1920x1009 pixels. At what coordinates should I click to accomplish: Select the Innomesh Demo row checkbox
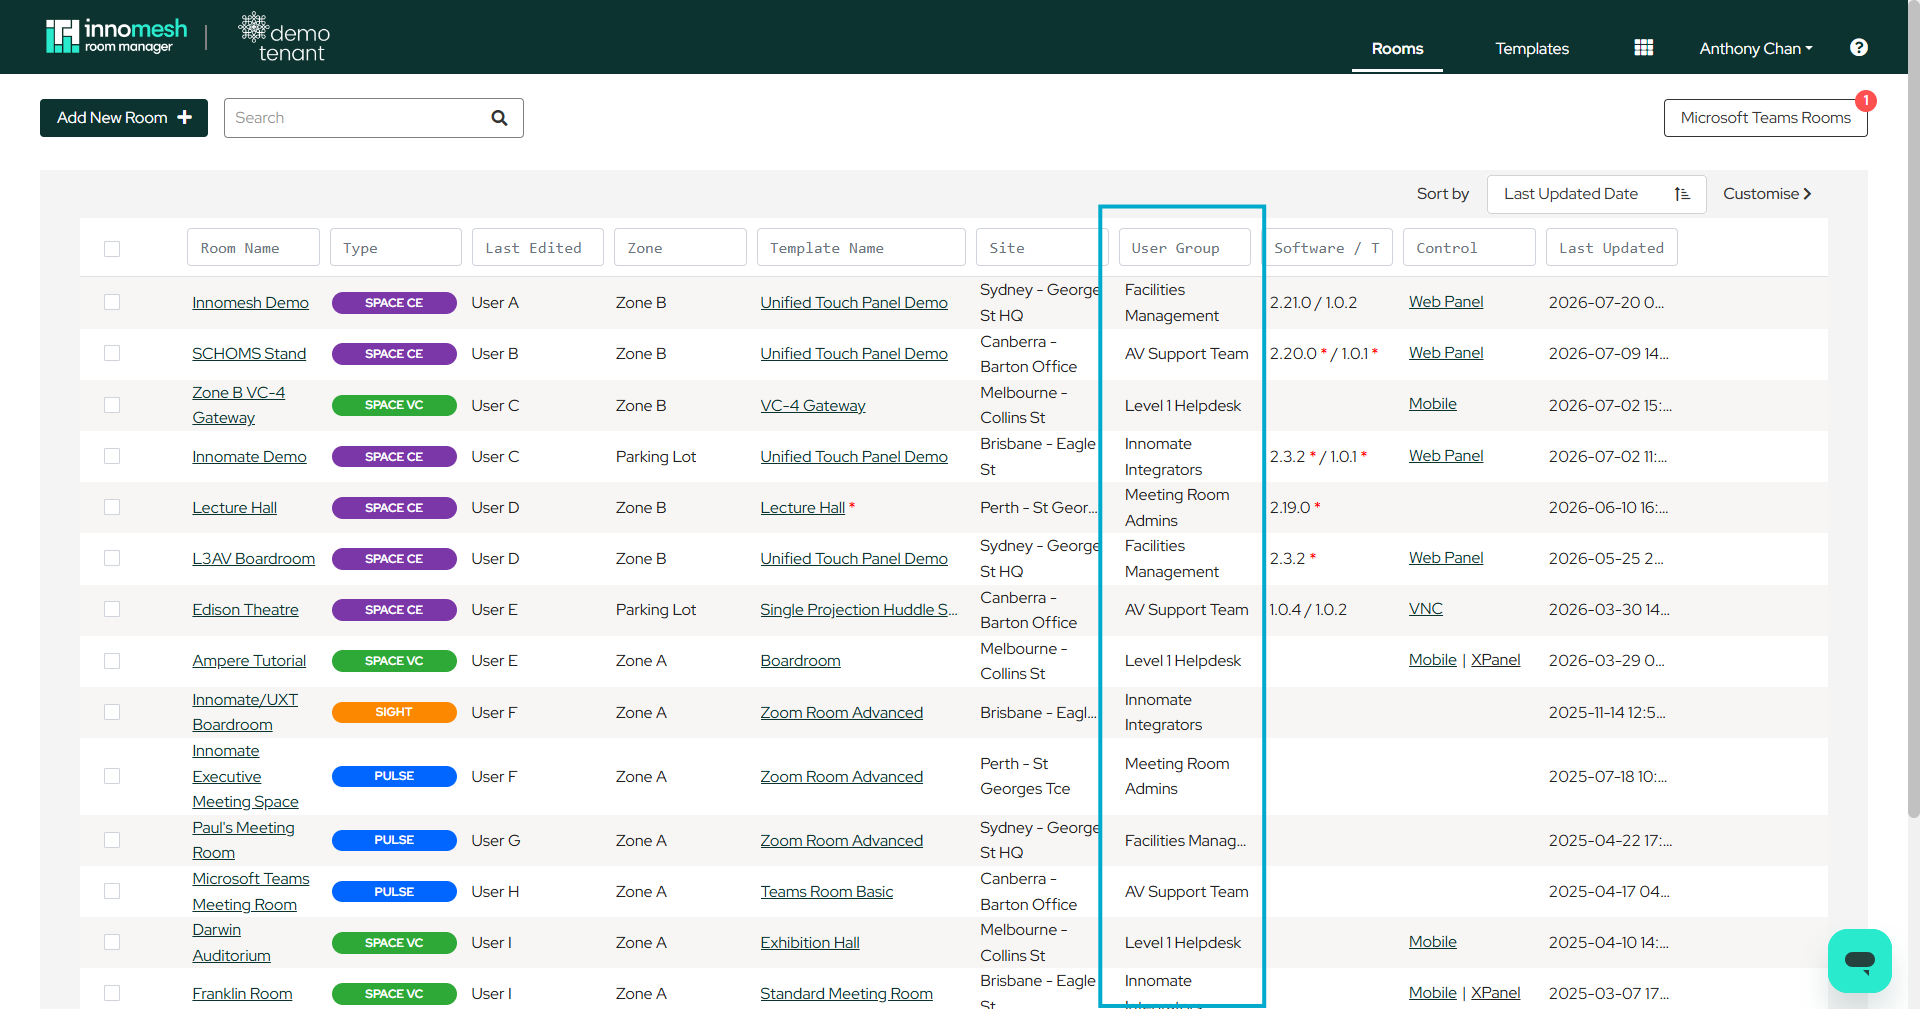(112, 302)
